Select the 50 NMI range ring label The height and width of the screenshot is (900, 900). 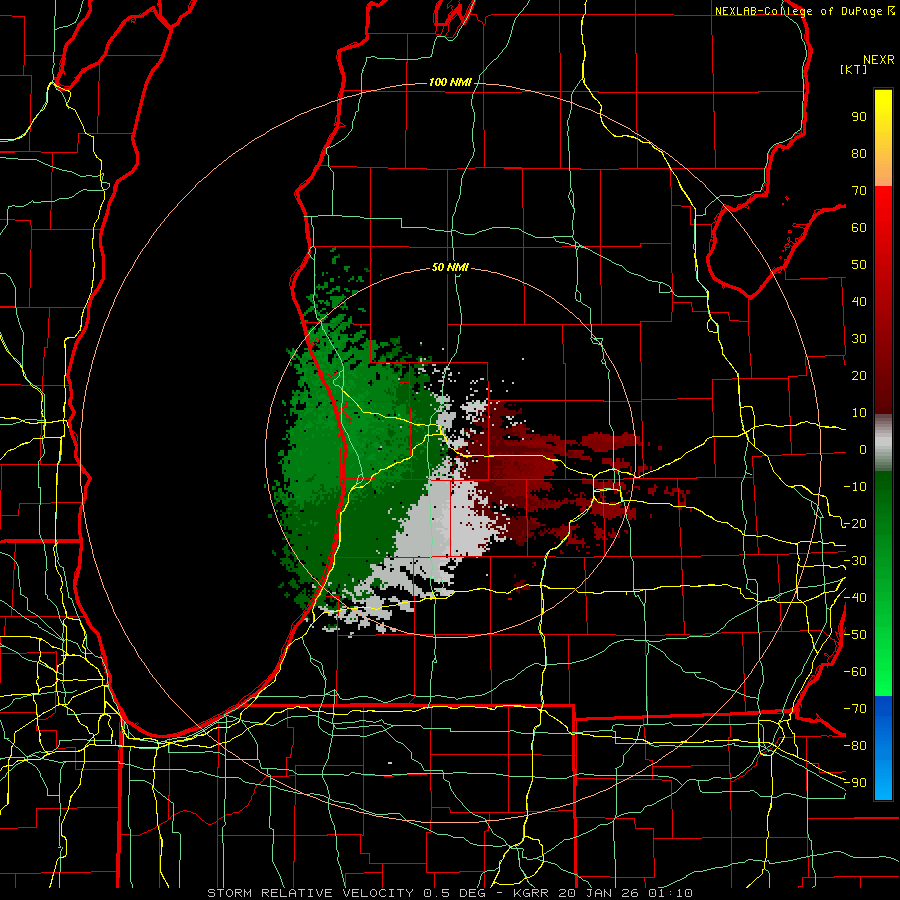click(450, 267)
